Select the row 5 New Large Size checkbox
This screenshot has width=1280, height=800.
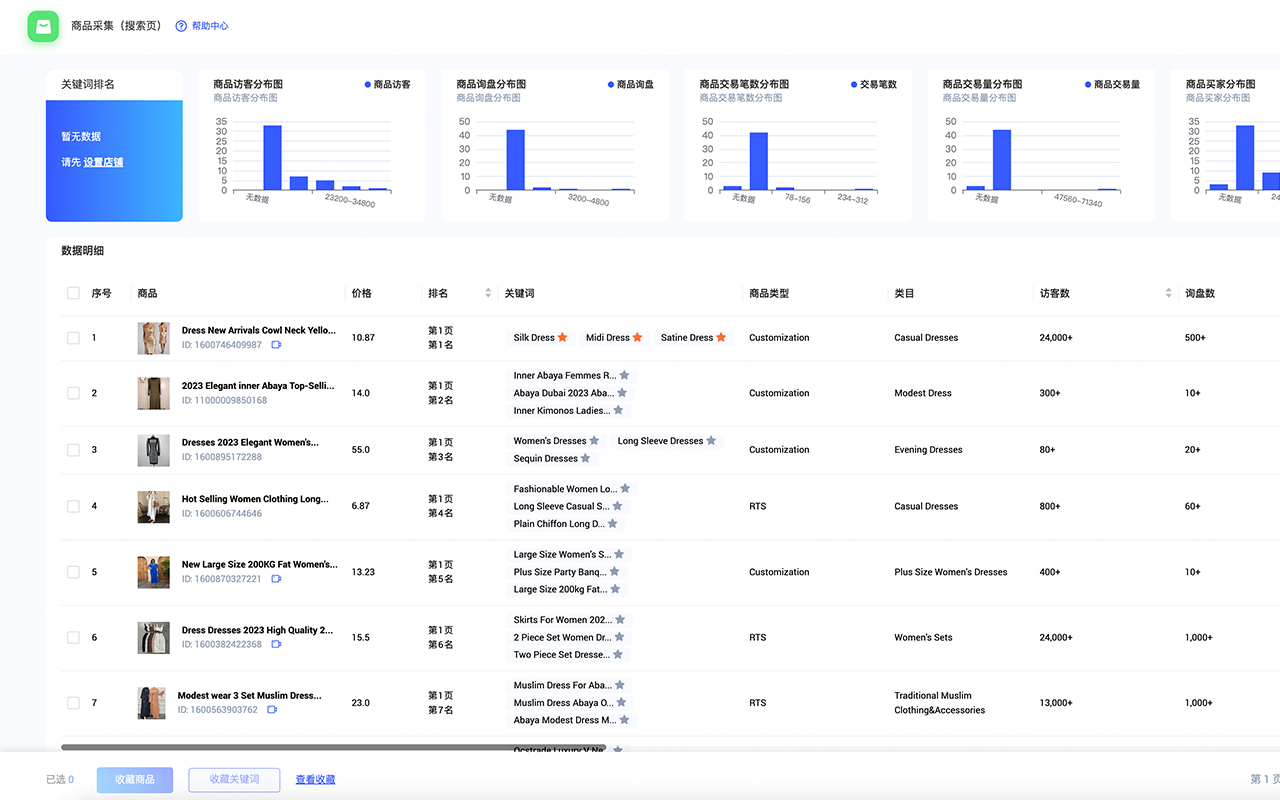[x=73, y=572]
